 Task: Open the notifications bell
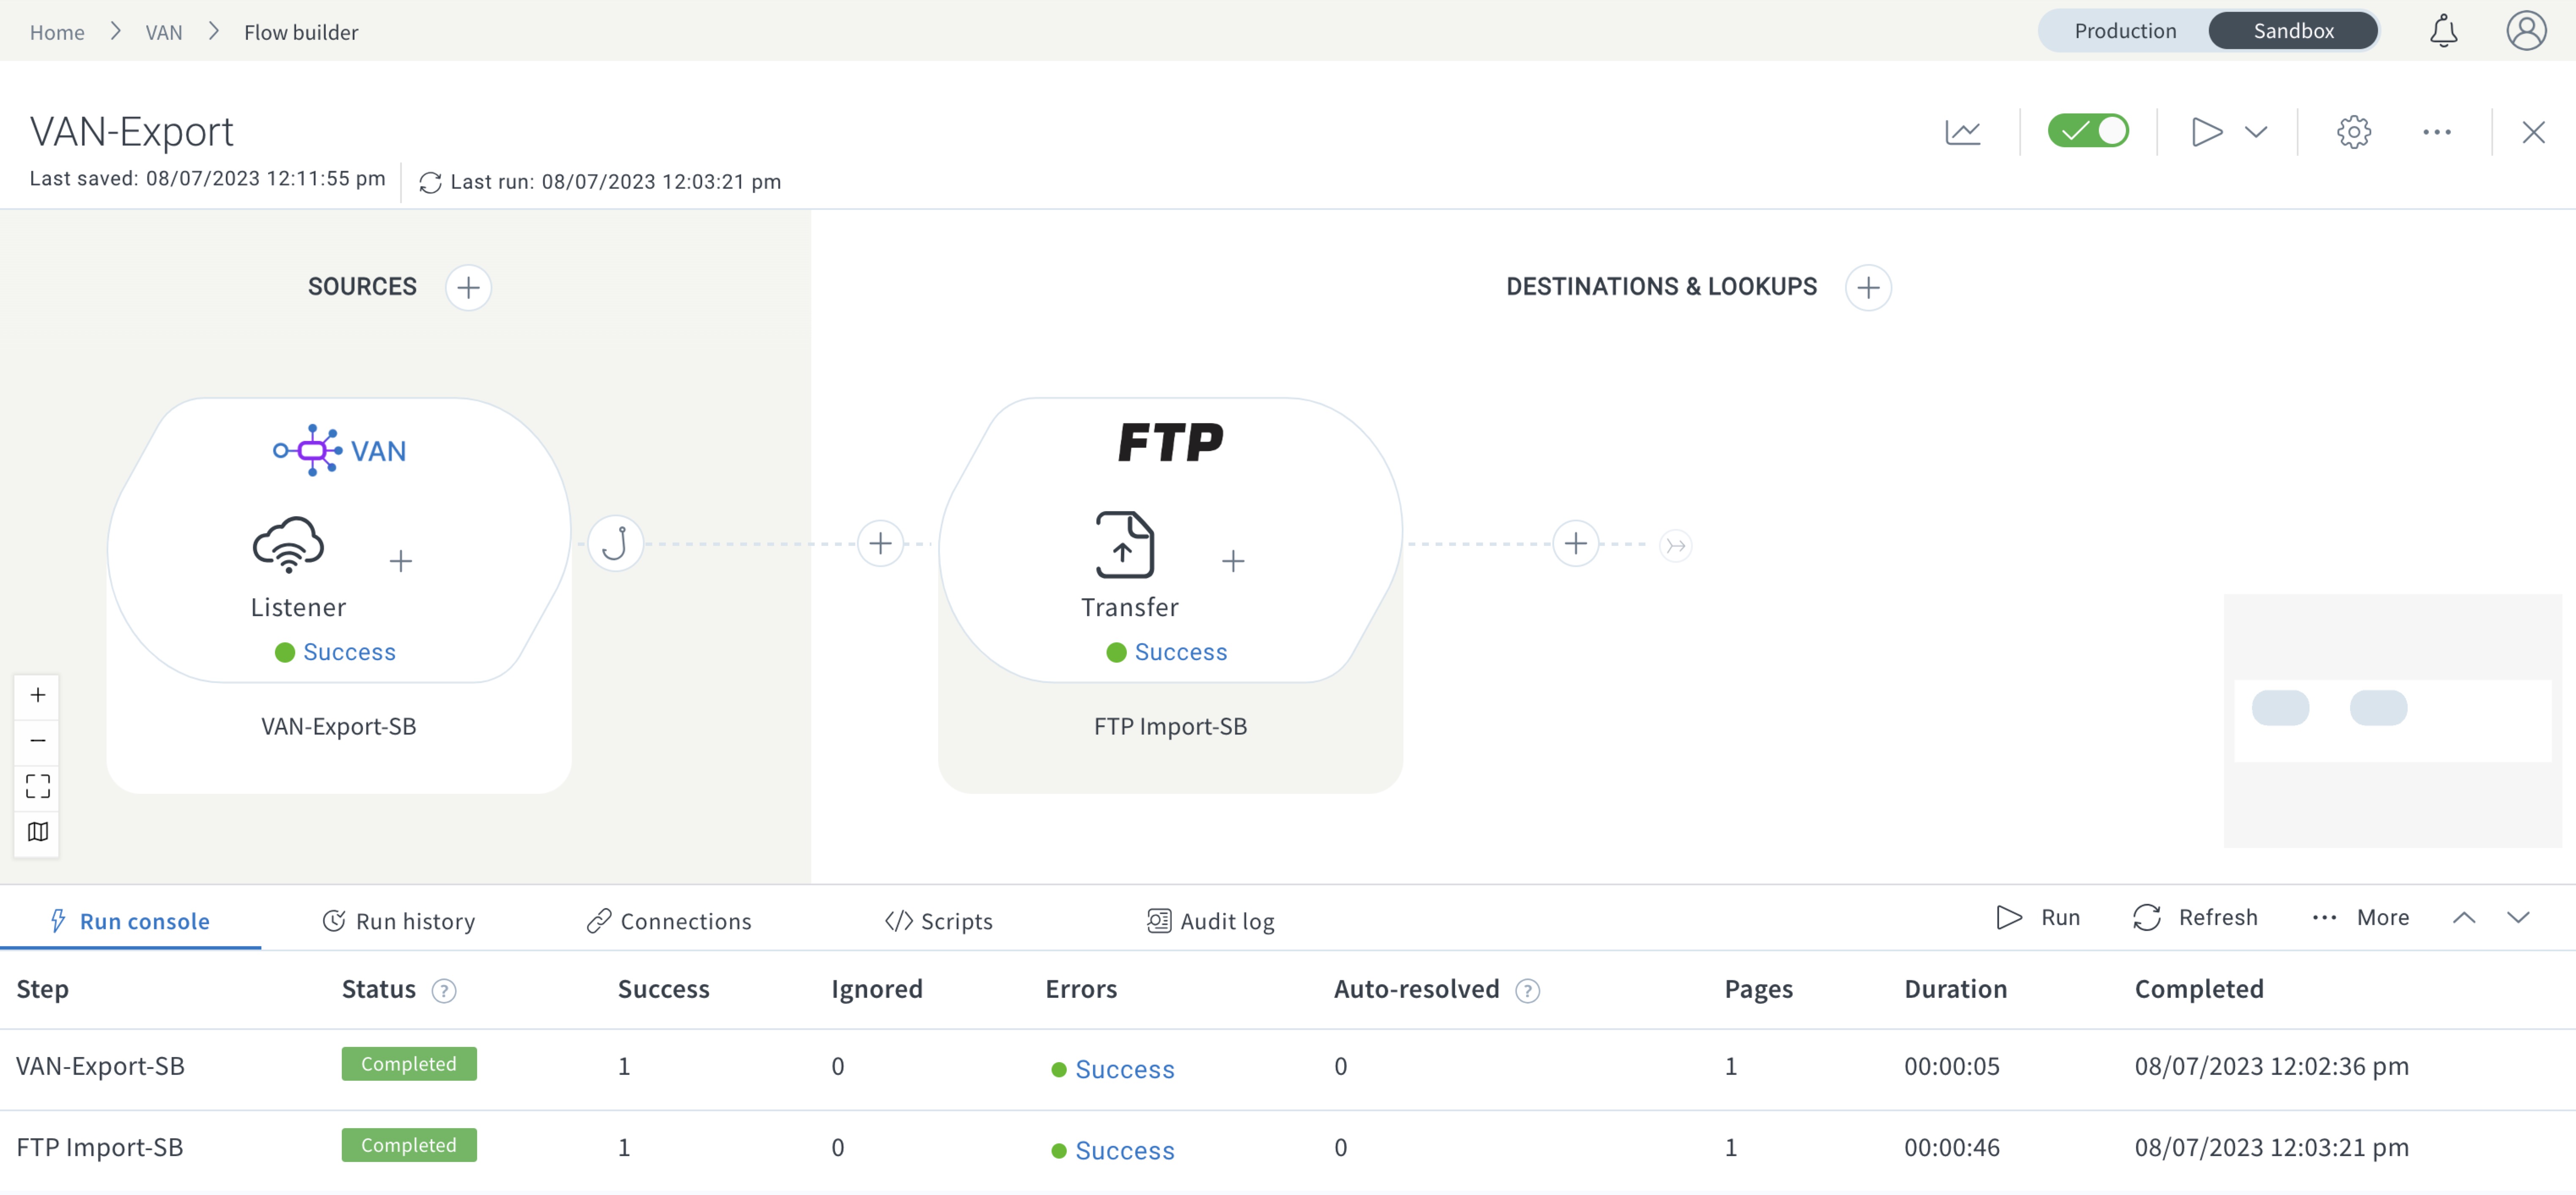[x=2443, y=30]
